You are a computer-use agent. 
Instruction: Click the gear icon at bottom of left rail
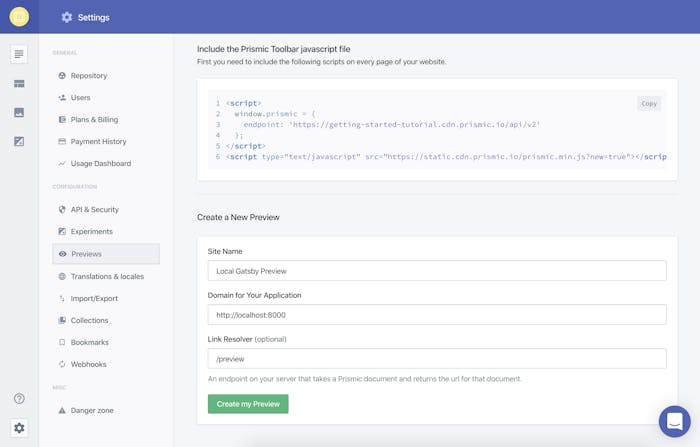[19, 428]
